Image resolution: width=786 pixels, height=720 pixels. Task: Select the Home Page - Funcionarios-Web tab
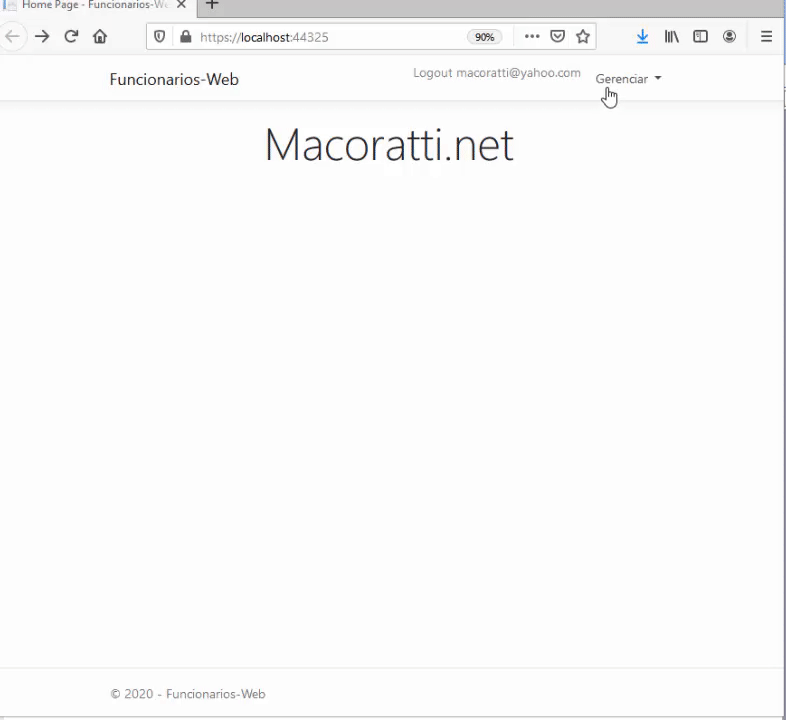pyautogui.click(x=95, y=5)
